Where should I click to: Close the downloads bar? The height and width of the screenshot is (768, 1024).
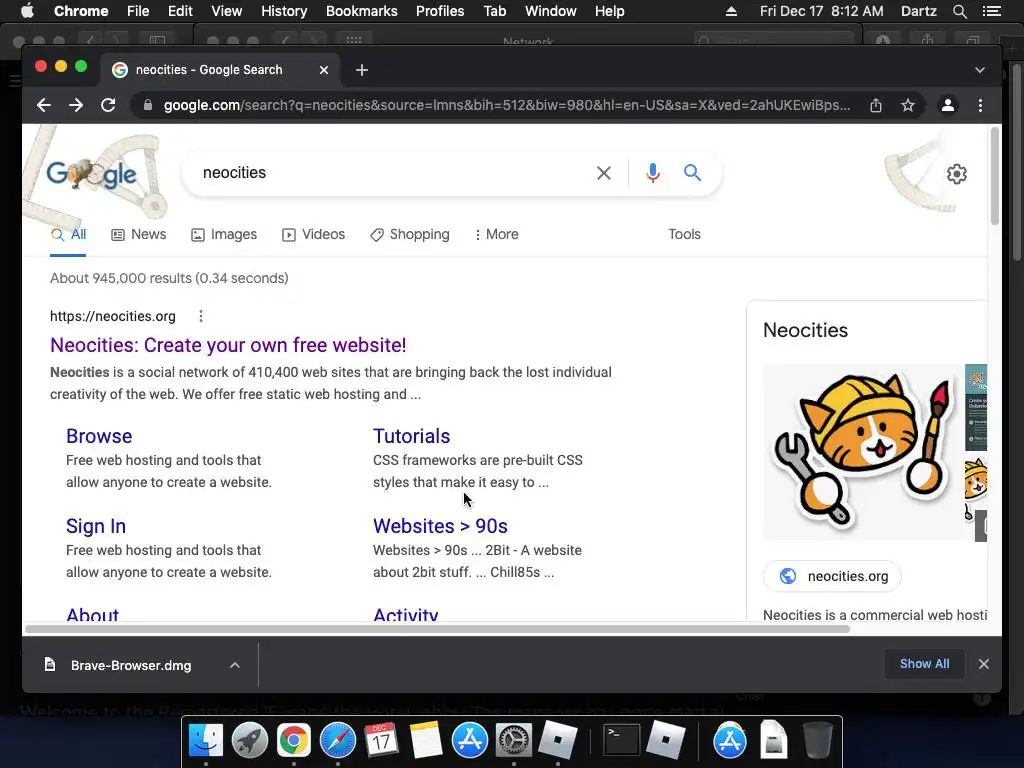point(984,664)
